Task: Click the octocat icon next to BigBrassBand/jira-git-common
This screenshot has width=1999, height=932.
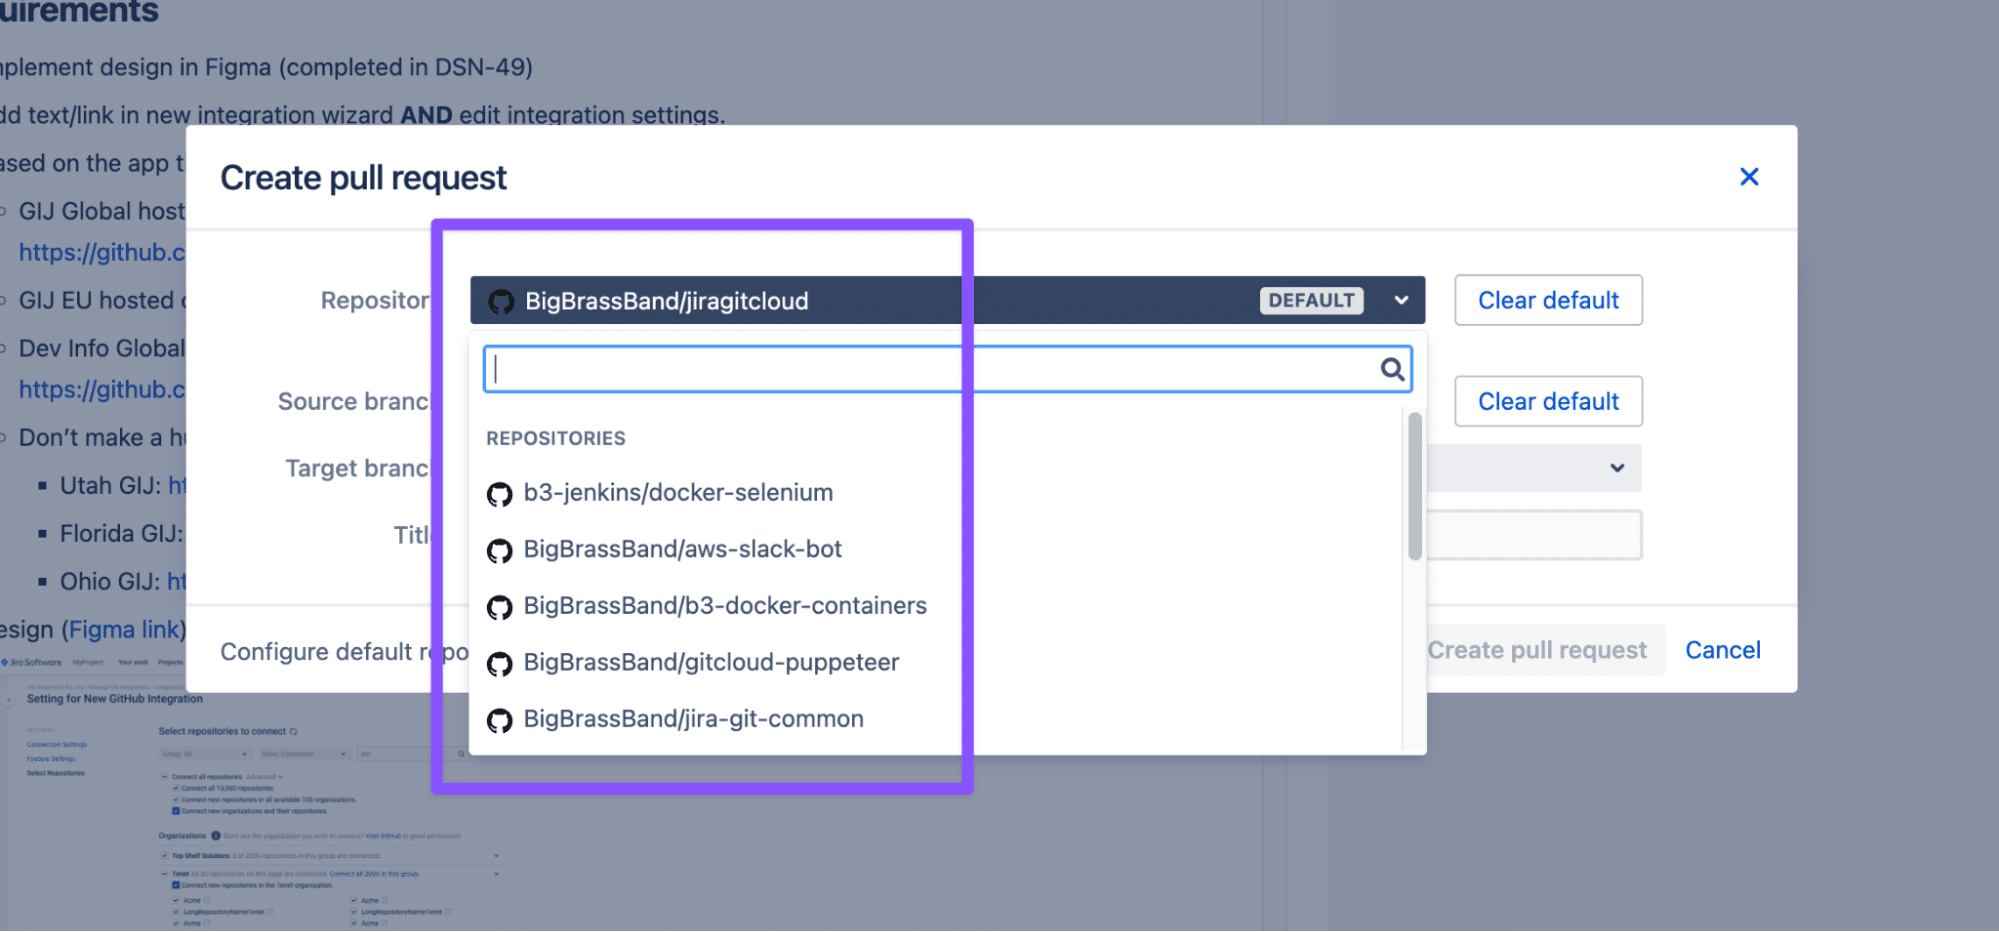Action: (x=500, y=718)
